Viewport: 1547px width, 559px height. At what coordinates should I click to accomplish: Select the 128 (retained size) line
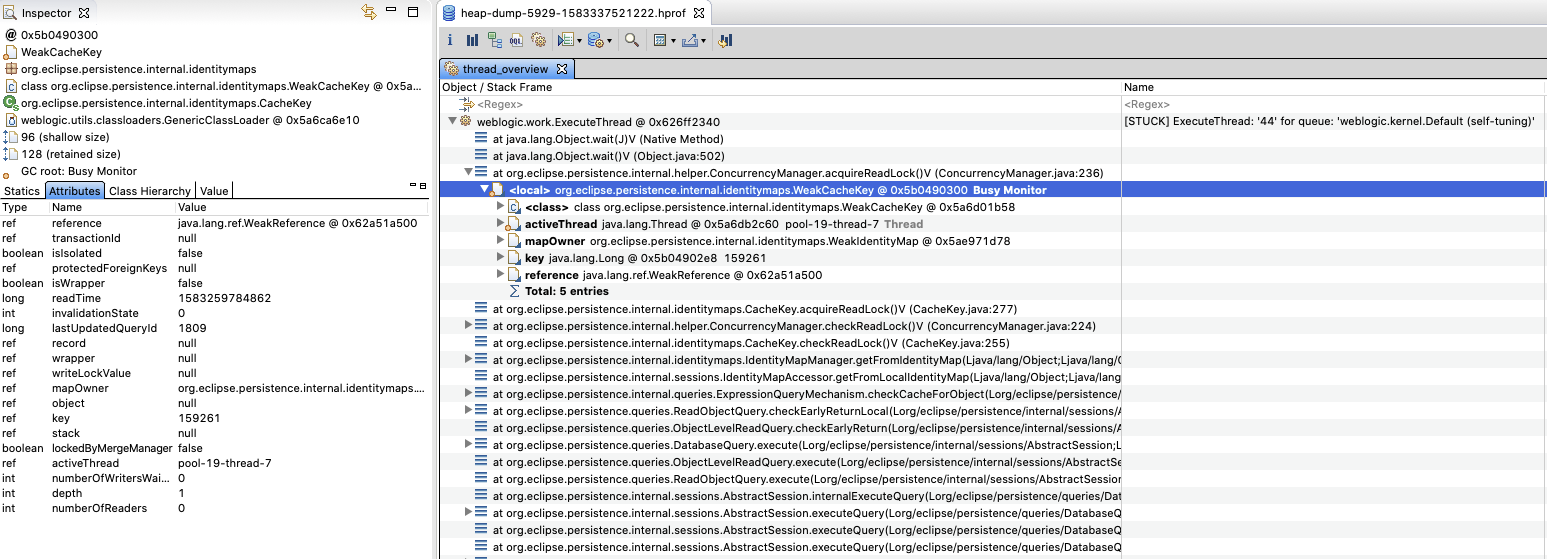(x=70, y=154)
